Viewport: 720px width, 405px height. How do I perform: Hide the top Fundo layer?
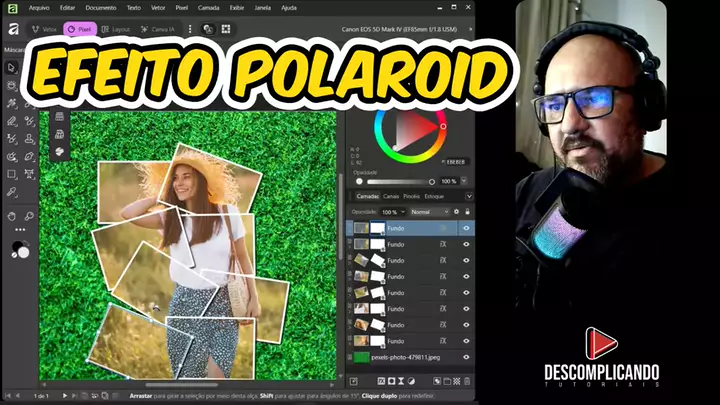466,228
